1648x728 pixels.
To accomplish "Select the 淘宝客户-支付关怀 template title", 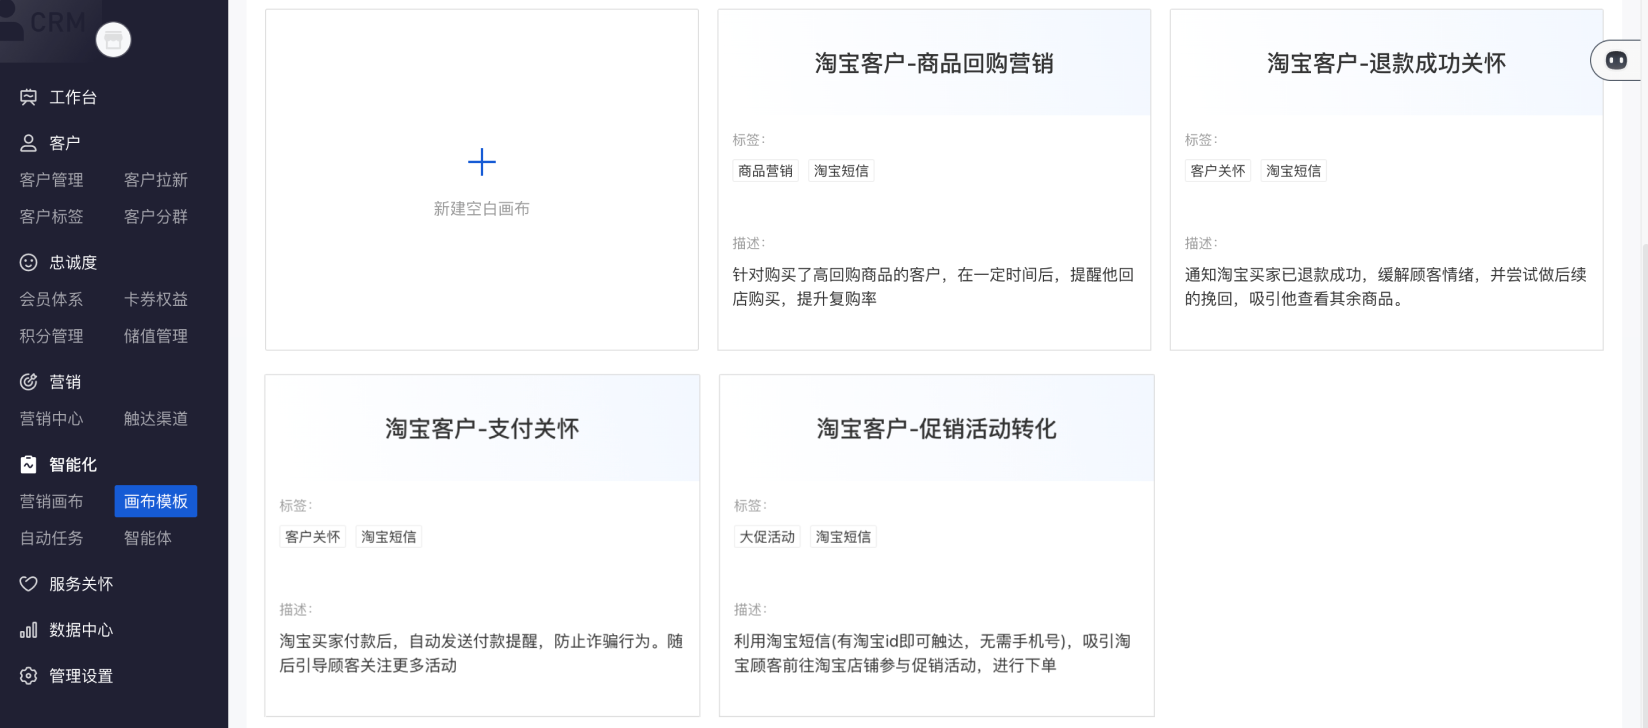I will [482, 429].
